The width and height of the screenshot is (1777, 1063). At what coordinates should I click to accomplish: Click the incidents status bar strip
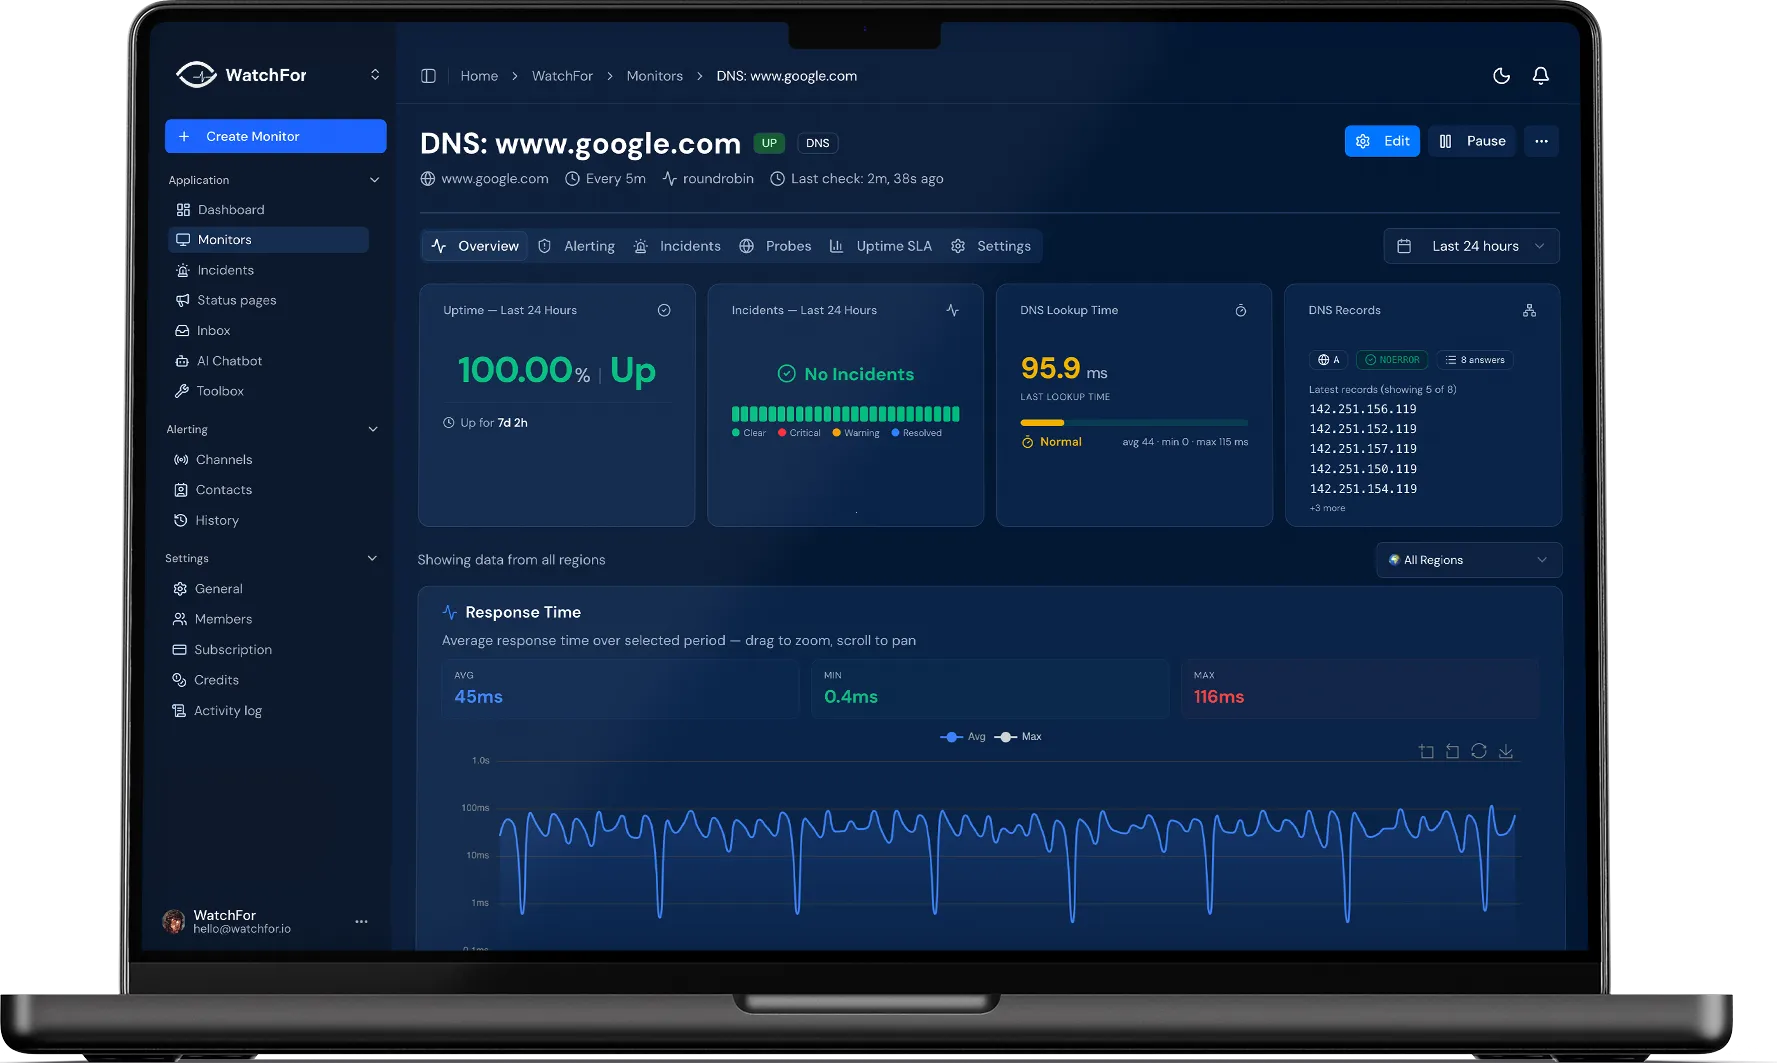tap(845, 414)
